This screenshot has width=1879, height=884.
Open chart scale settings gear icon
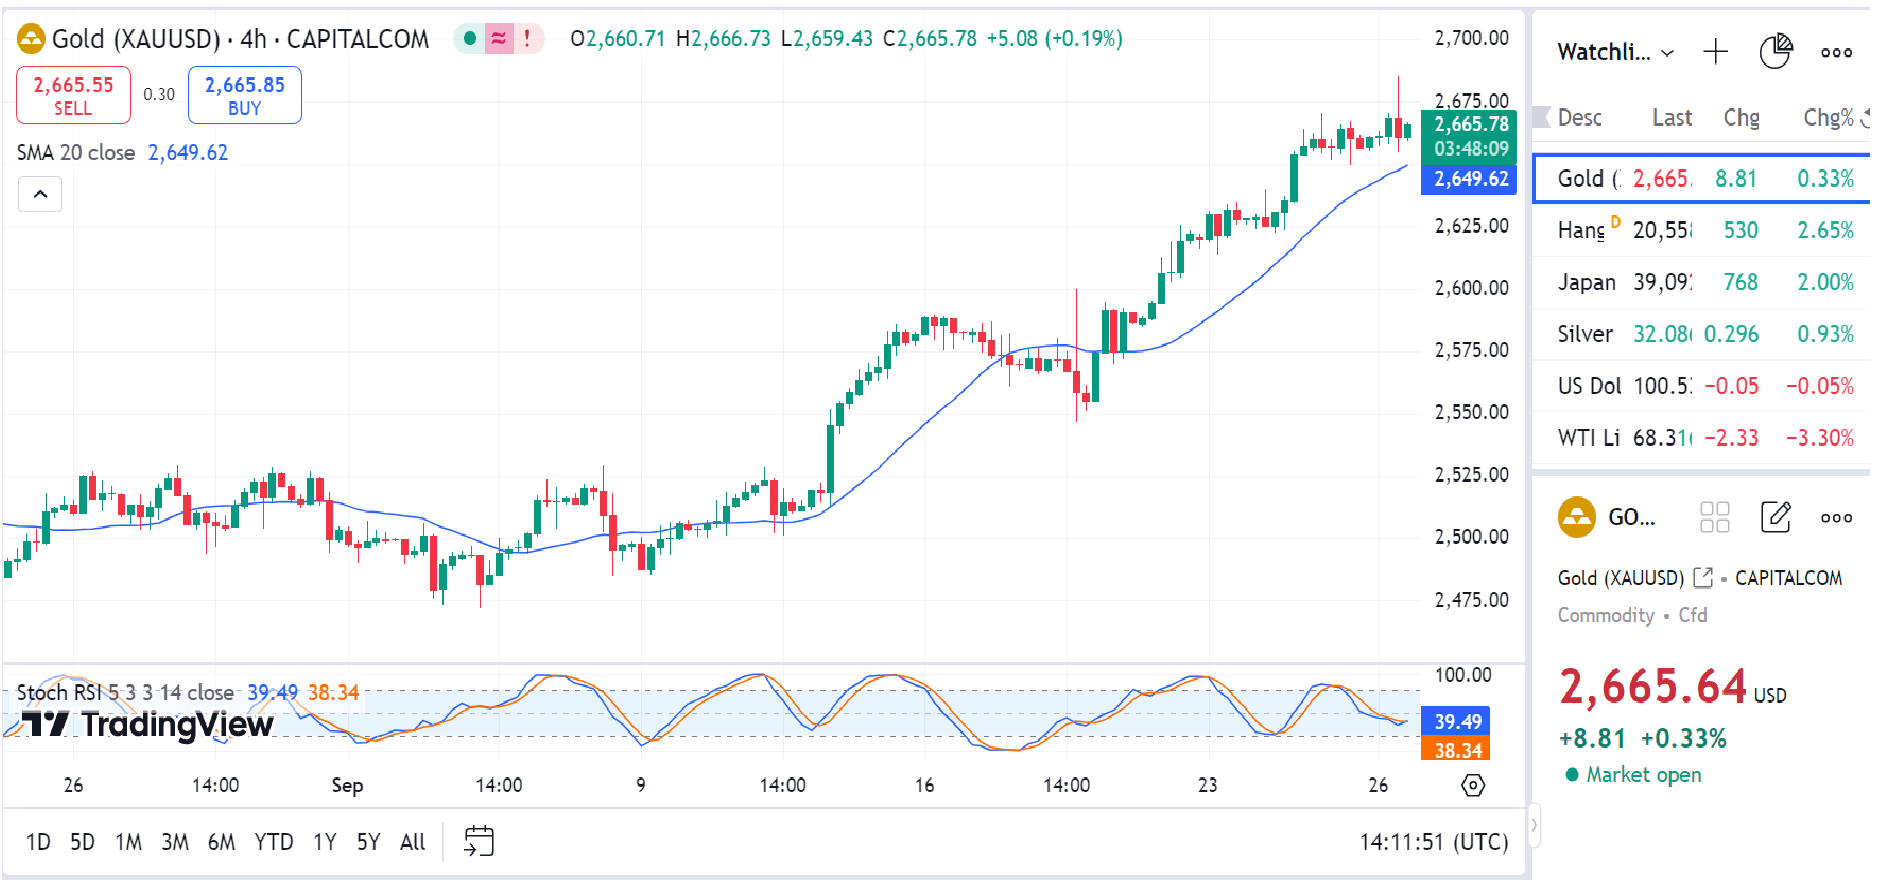tap(1472, 785)
